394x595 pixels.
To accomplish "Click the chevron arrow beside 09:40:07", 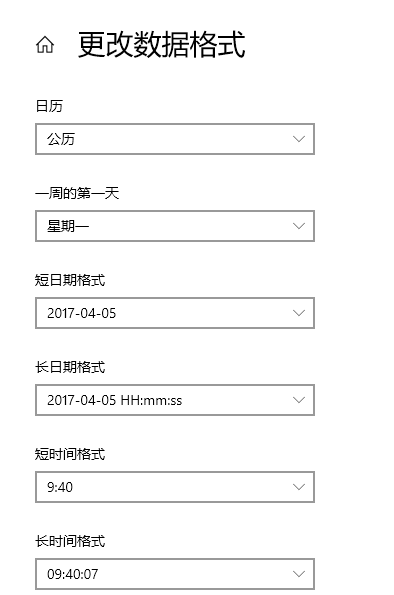I will [x=299, y=574].
